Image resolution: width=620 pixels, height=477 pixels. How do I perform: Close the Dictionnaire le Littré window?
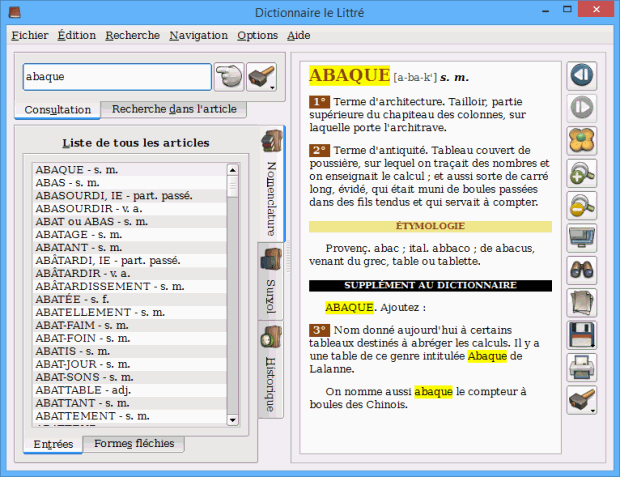click(596, 9)
